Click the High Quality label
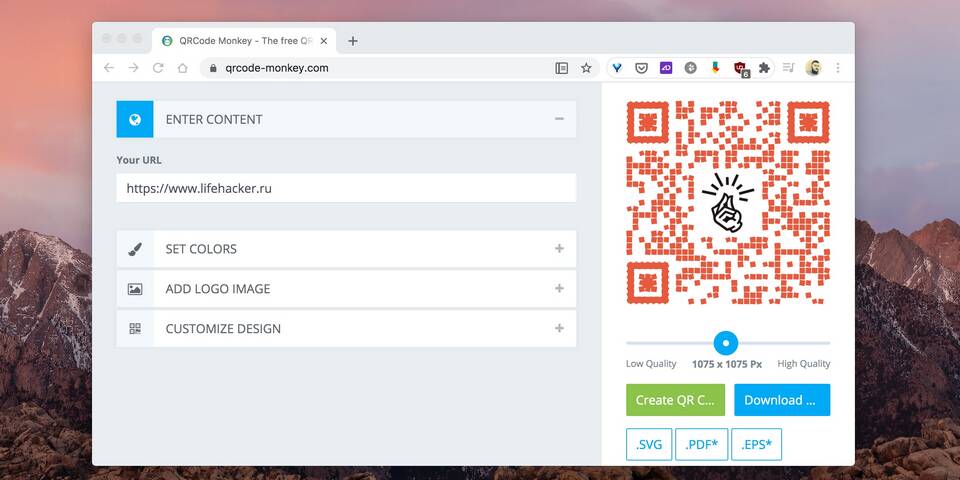The height and width of the screenshot is (480, 960). 804,364
